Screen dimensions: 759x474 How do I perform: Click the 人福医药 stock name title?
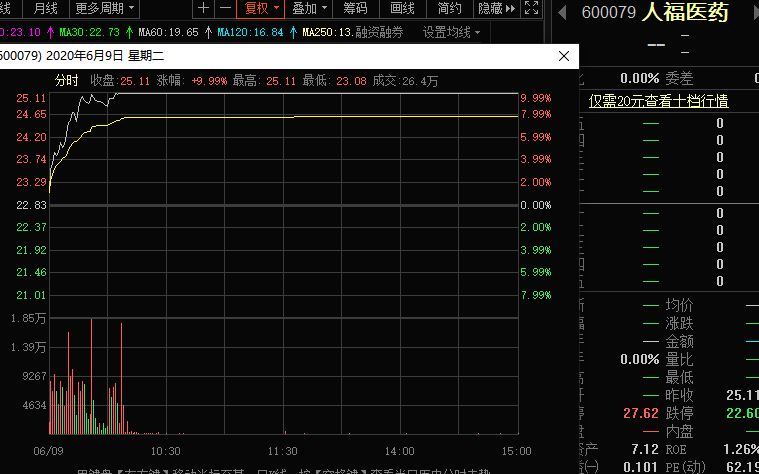pos(685,14)
